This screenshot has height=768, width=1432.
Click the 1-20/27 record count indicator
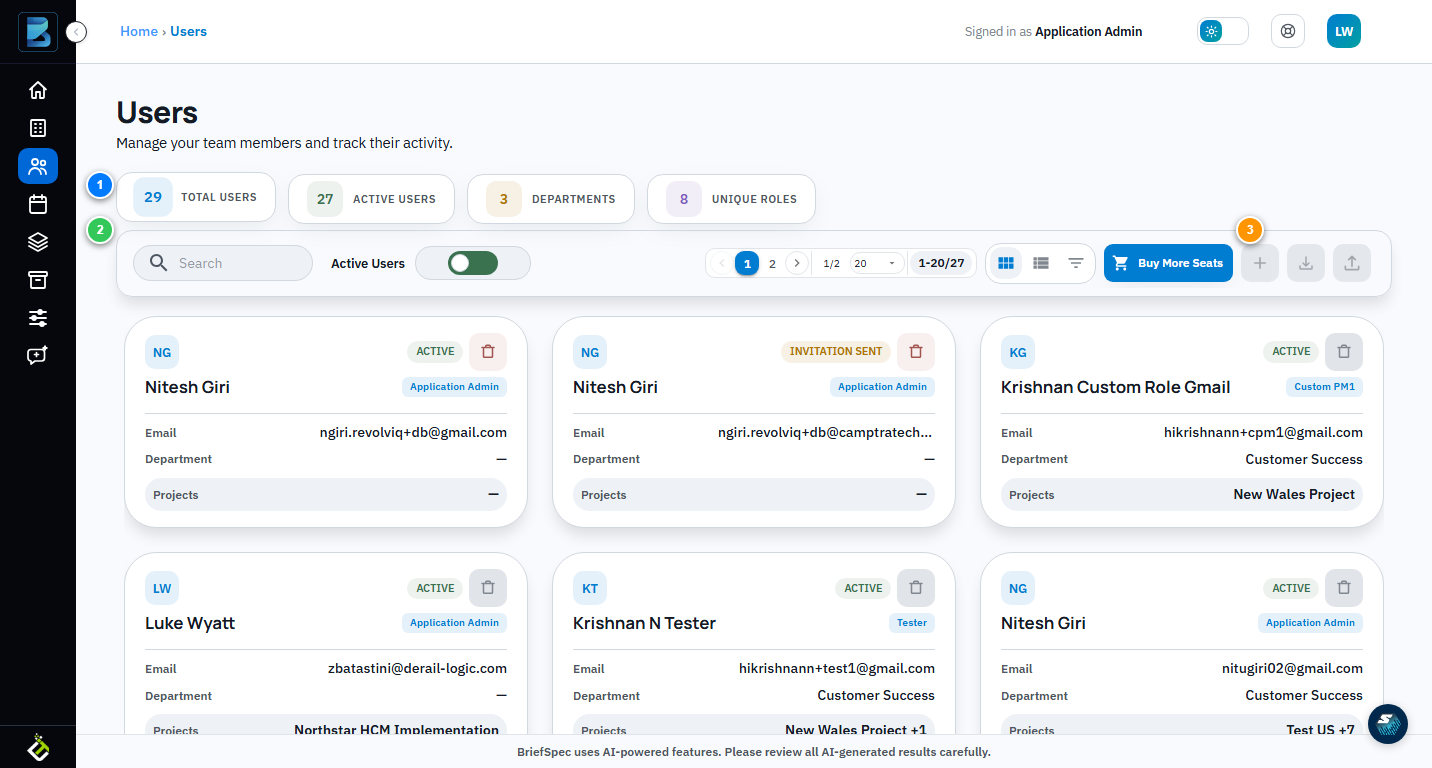(942, 263)
